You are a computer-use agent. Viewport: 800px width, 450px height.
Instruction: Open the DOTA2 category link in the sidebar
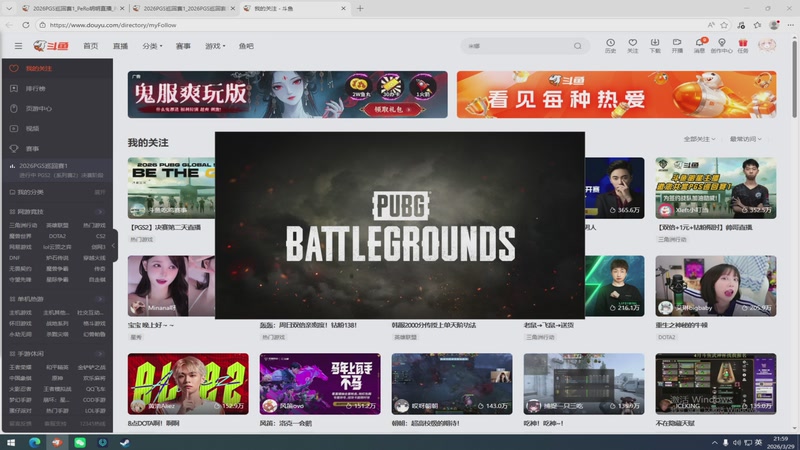57,236
